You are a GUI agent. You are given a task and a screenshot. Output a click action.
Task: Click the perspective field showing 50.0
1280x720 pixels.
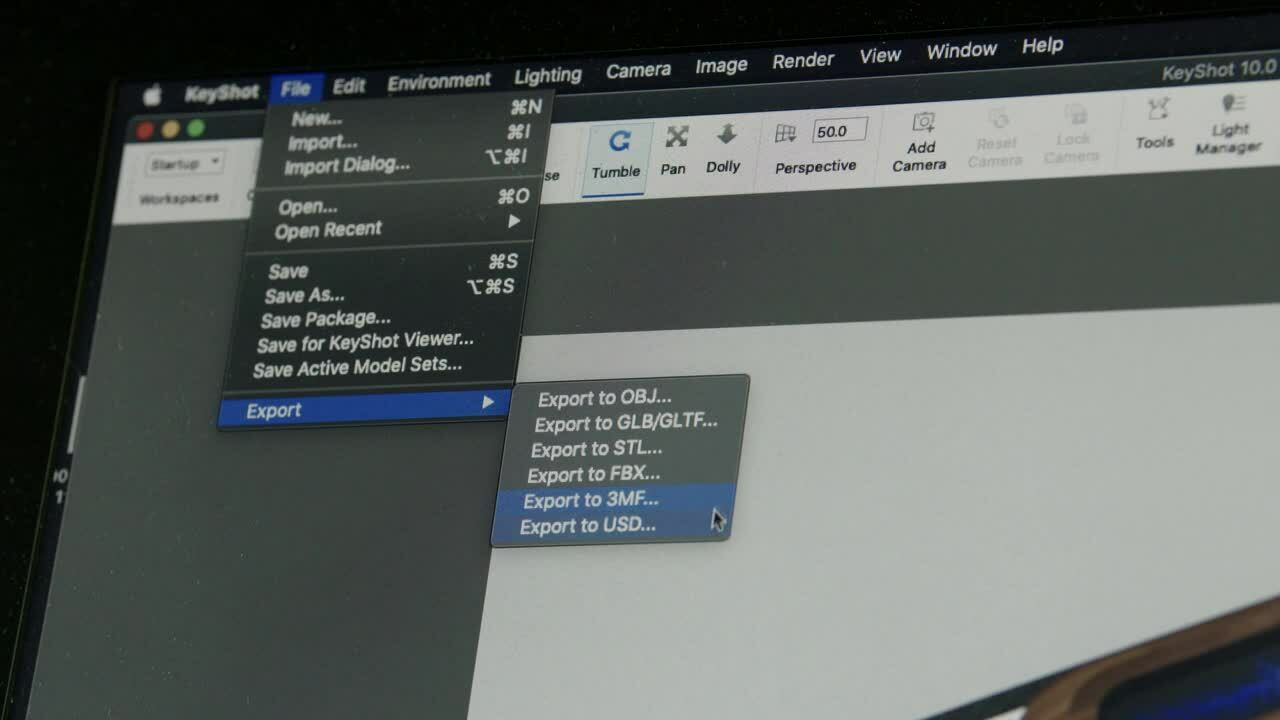pos(838,131)
